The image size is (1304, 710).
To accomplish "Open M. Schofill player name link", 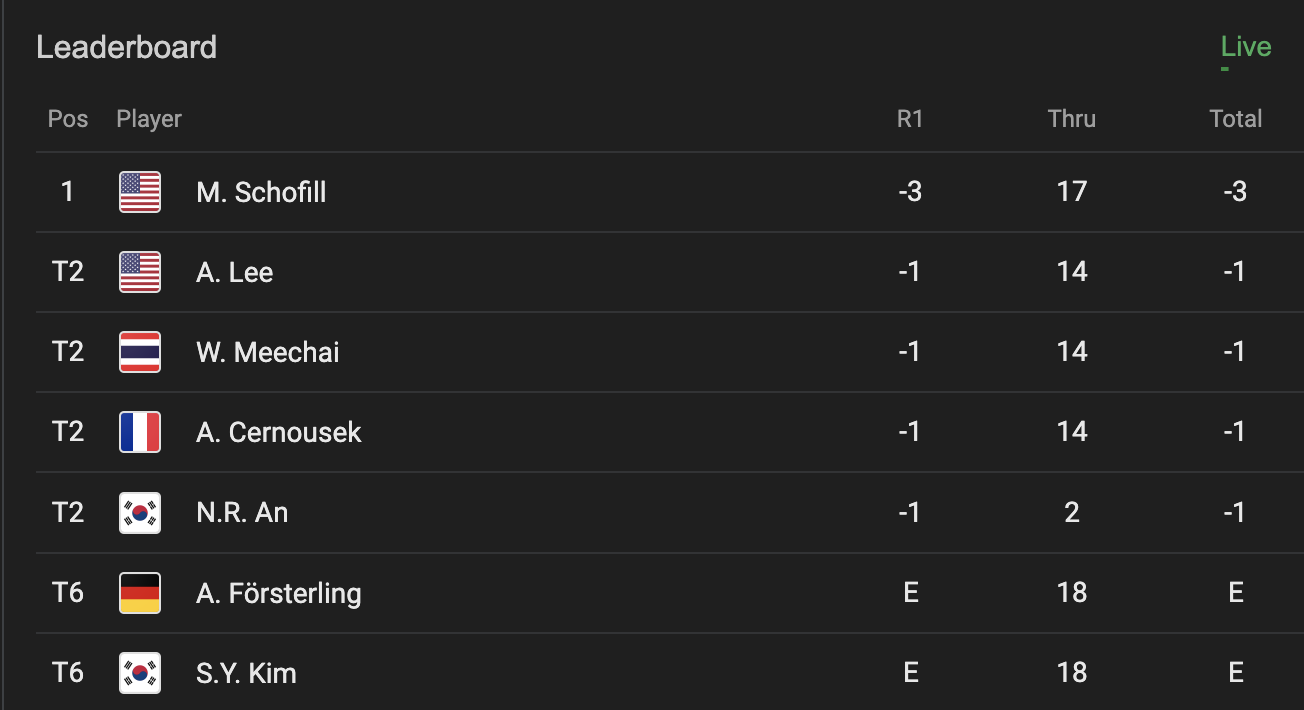I will 261,192.
